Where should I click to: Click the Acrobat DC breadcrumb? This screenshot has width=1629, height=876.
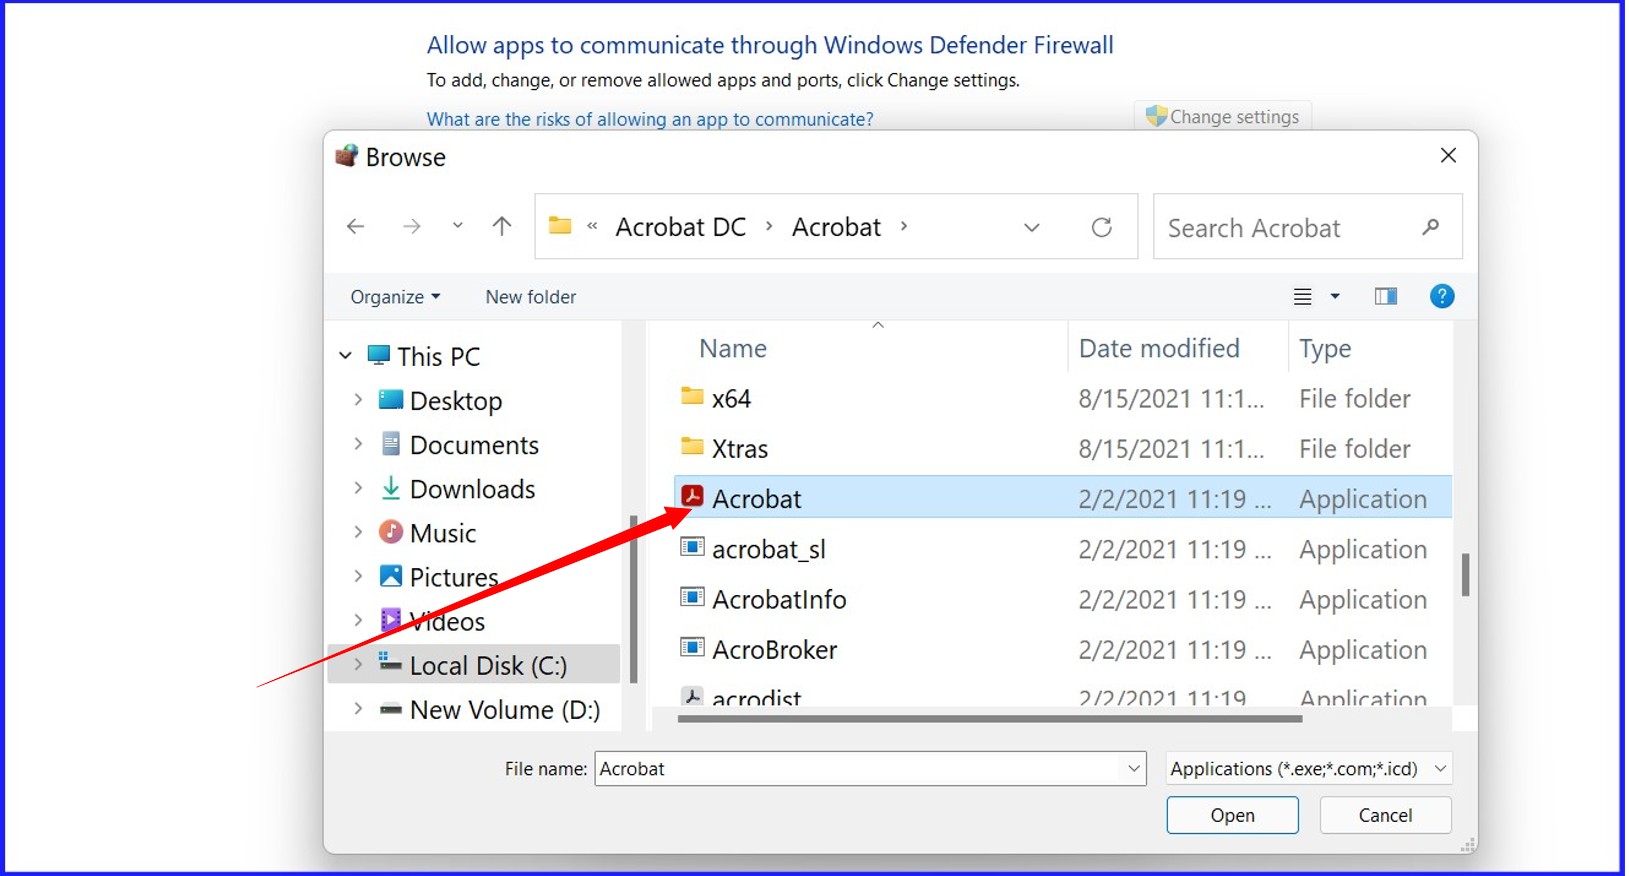tap(681, 227)
